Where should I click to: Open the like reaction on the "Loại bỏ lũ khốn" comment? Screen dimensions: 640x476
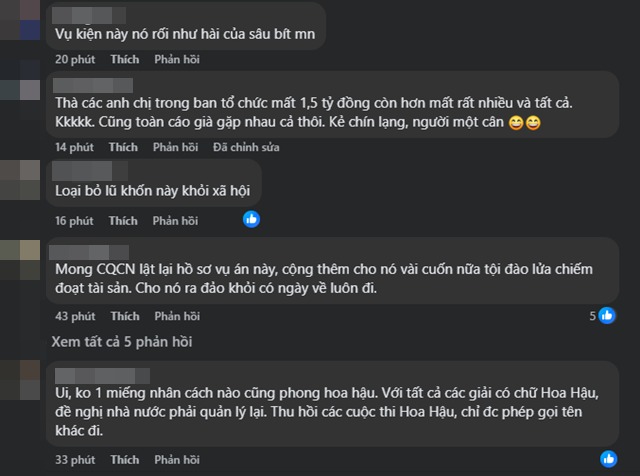click(x=252, y=219)
